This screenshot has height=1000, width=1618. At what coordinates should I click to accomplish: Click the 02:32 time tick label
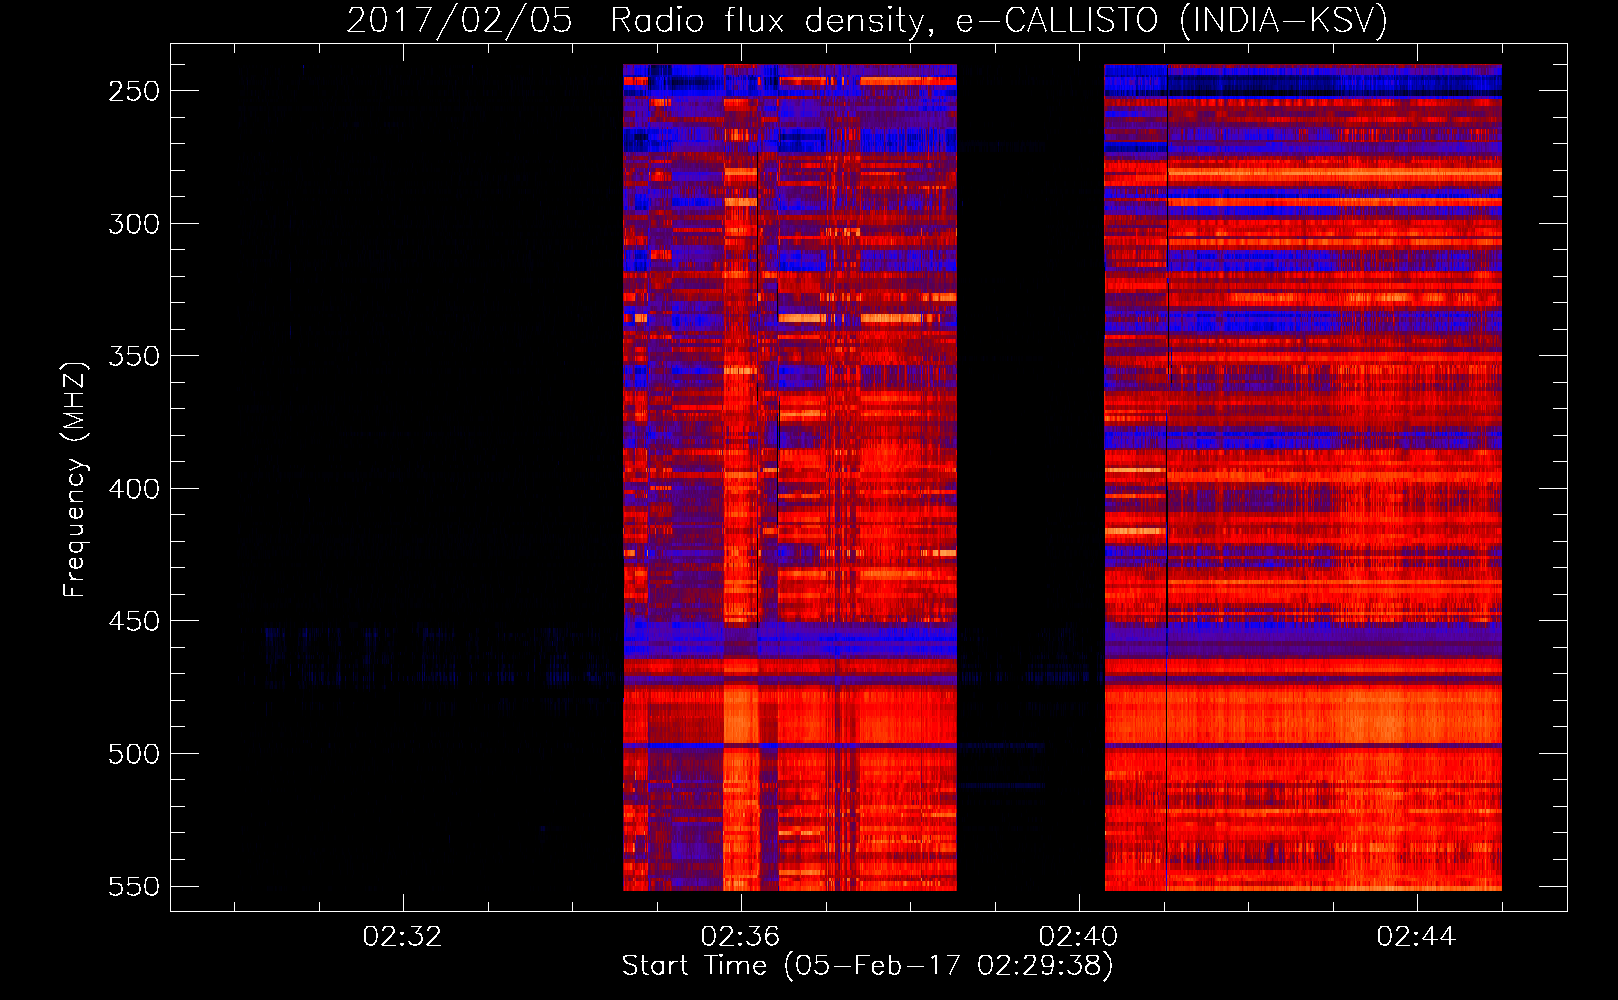click(x=403, y=937)
